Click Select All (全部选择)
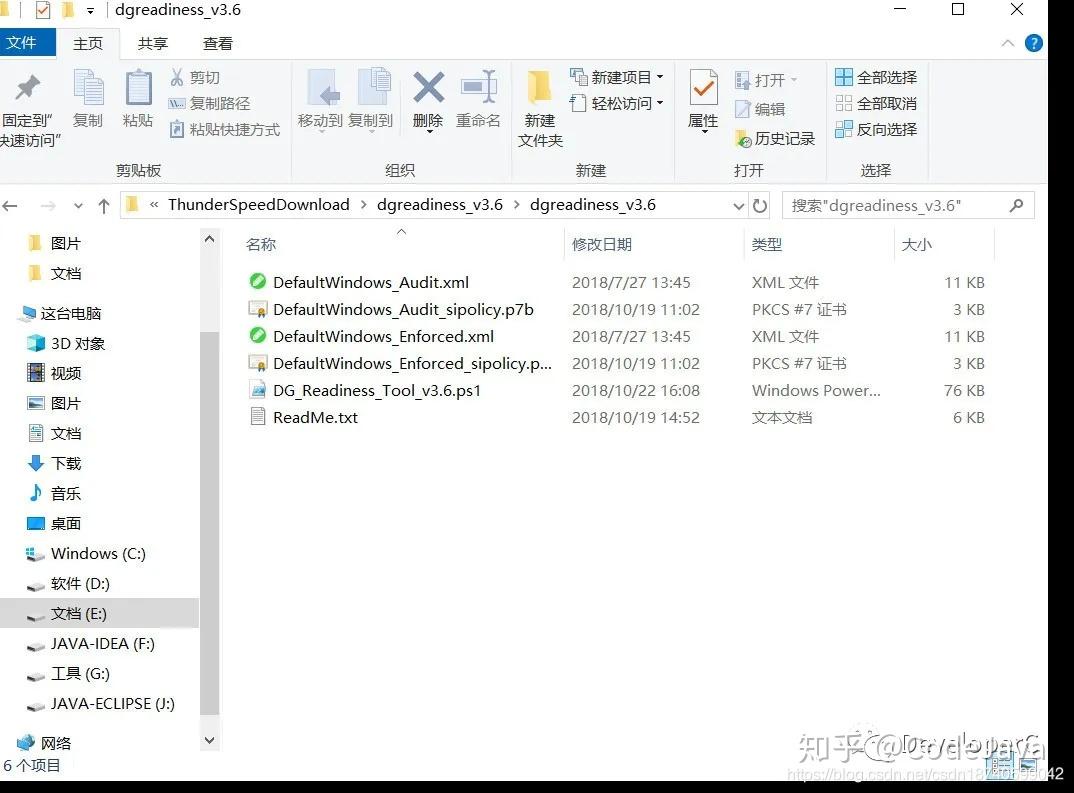This screenshot has height=793, width=1074. pyautogui.click(x=876, y=77)
